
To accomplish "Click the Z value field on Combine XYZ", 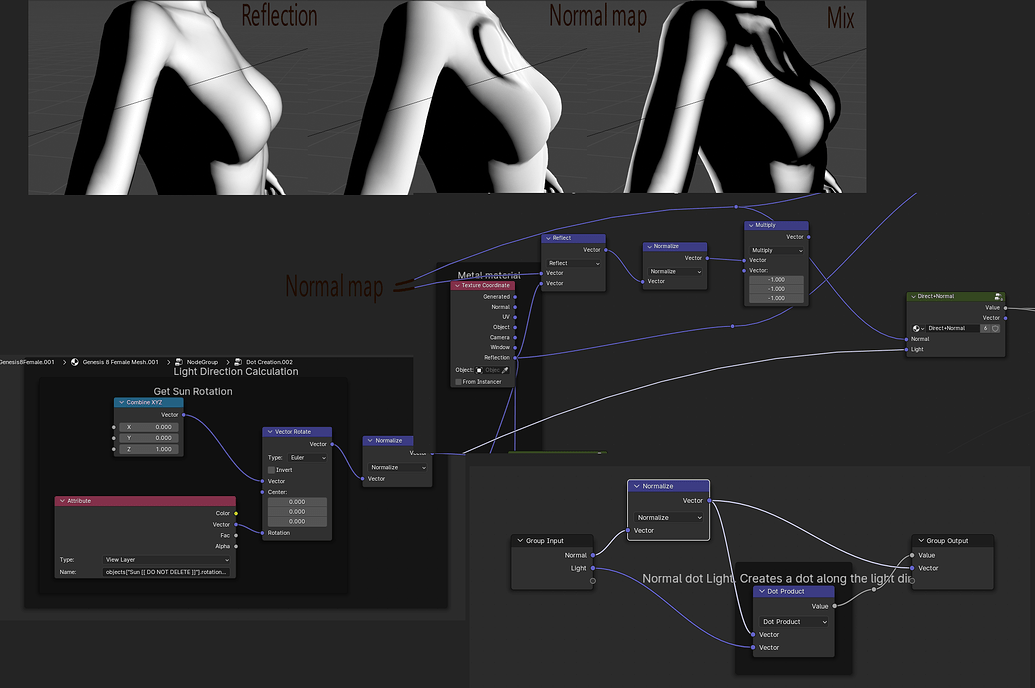I will pos(149,449).
